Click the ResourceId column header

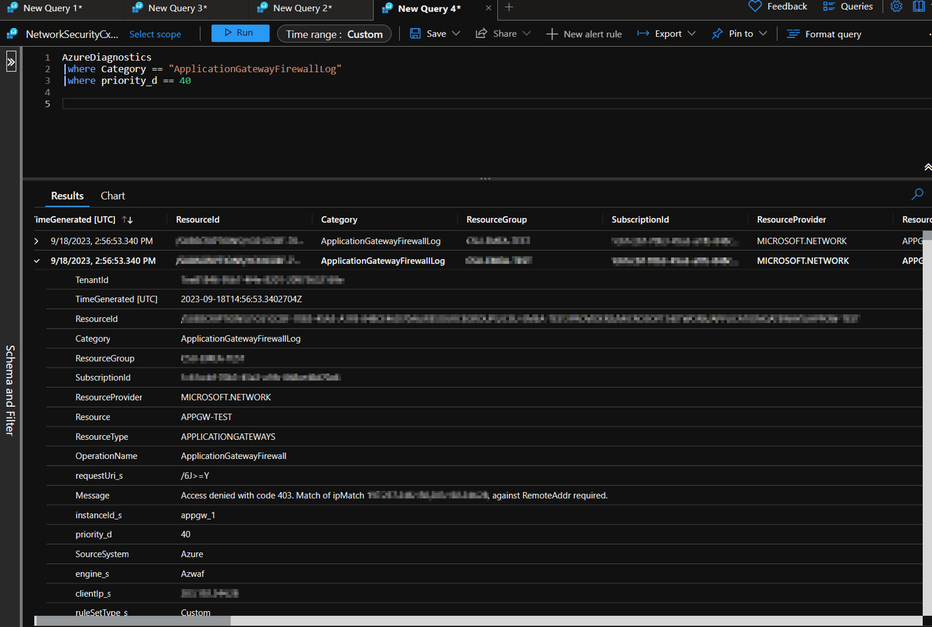click(197, 220)
